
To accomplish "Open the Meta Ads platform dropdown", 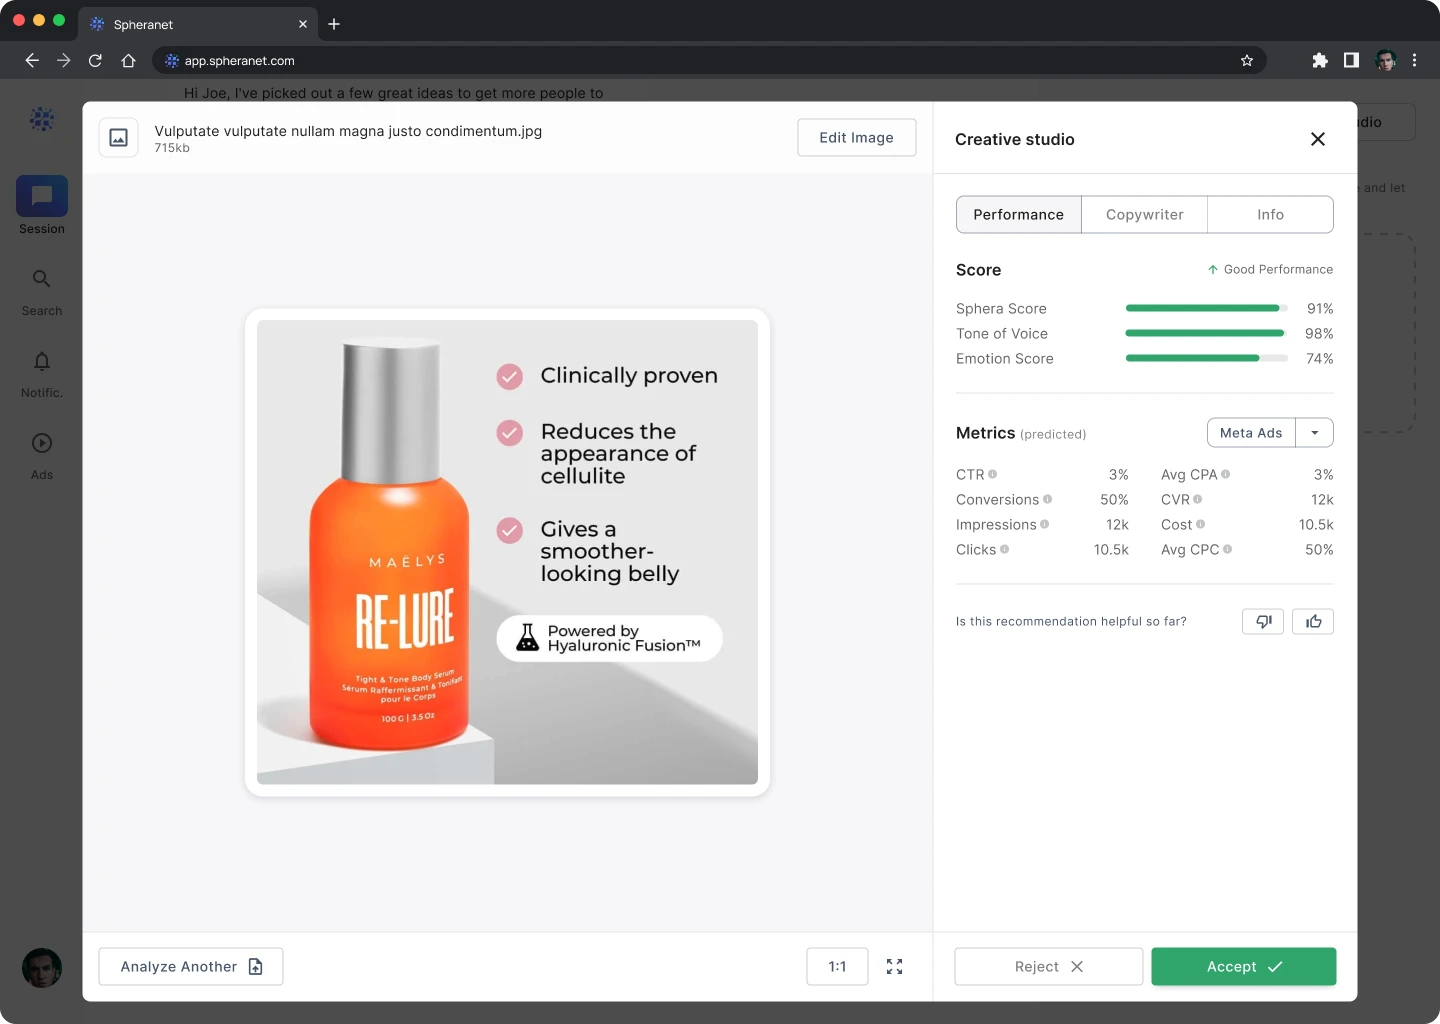I will click(1251, 432).
